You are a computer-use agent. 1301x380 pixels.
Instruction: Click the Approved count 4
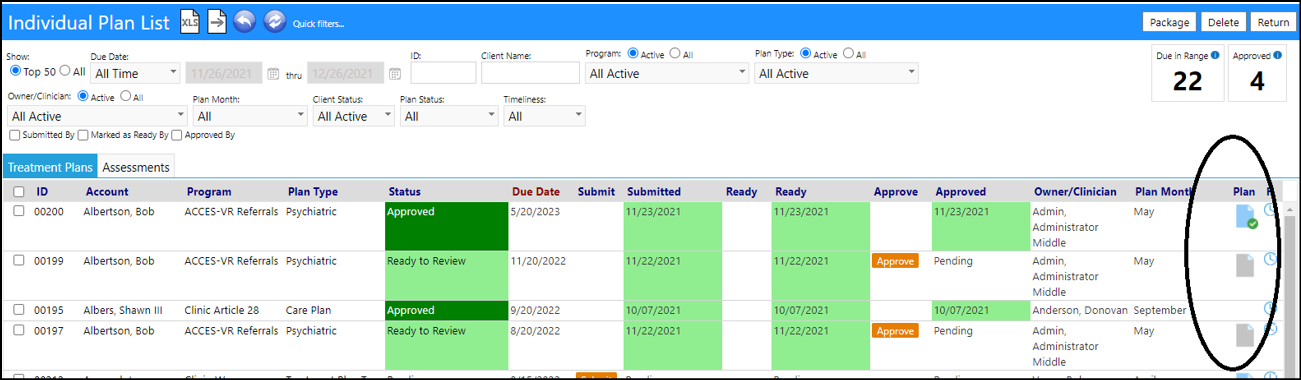tap(1257, 83)
